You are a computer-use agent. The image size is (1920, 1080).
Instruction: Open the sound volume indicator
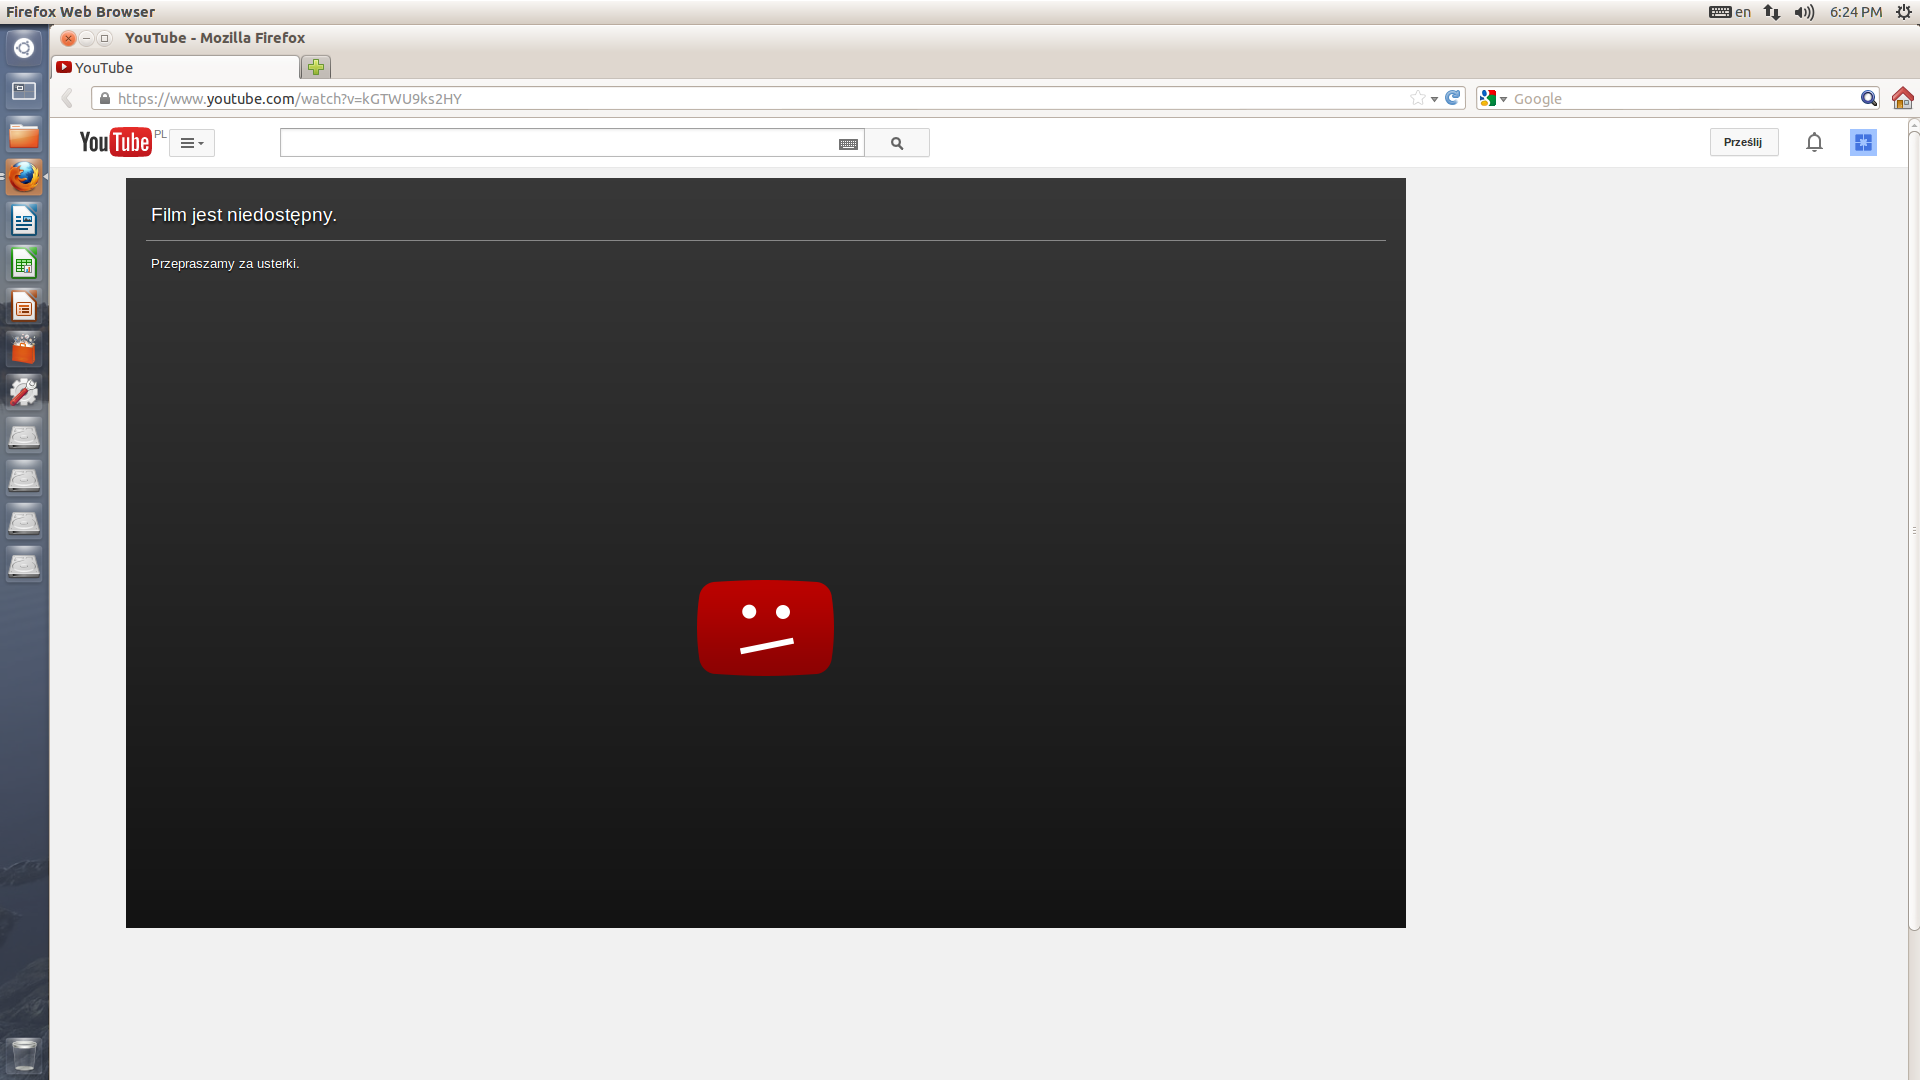pos(1804,12)
